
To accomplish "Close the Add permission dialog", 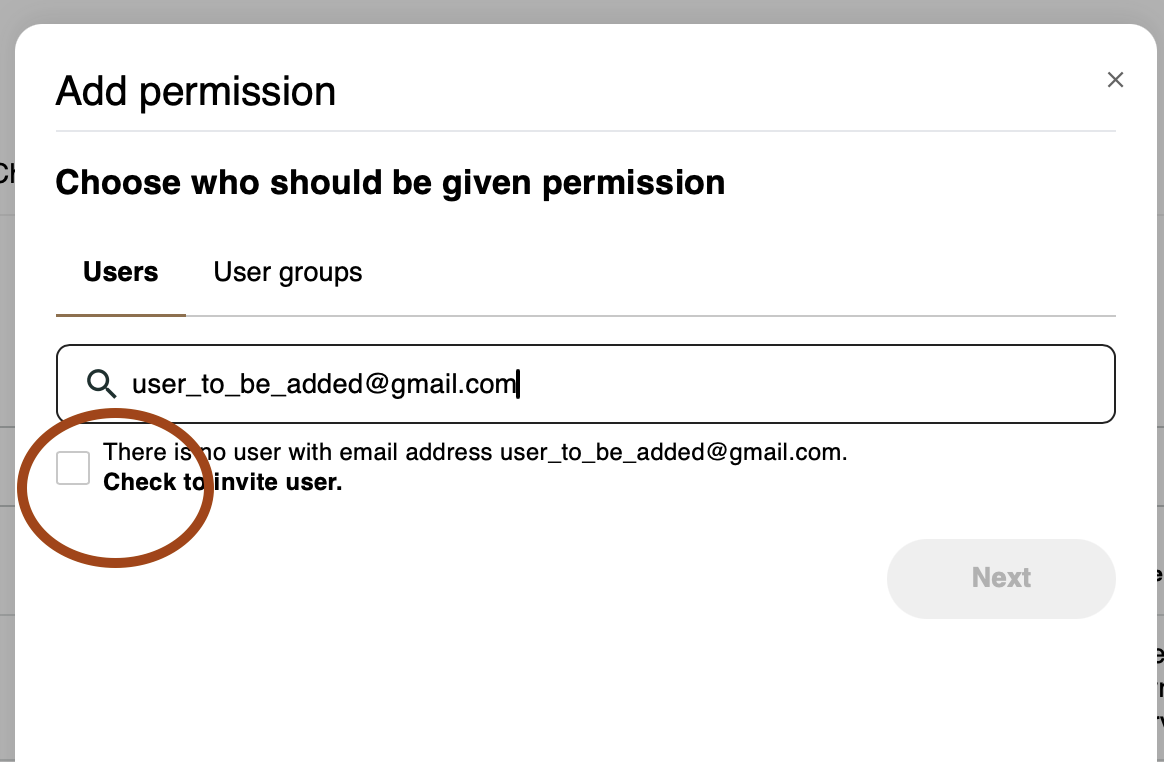I will [1115, 80].
